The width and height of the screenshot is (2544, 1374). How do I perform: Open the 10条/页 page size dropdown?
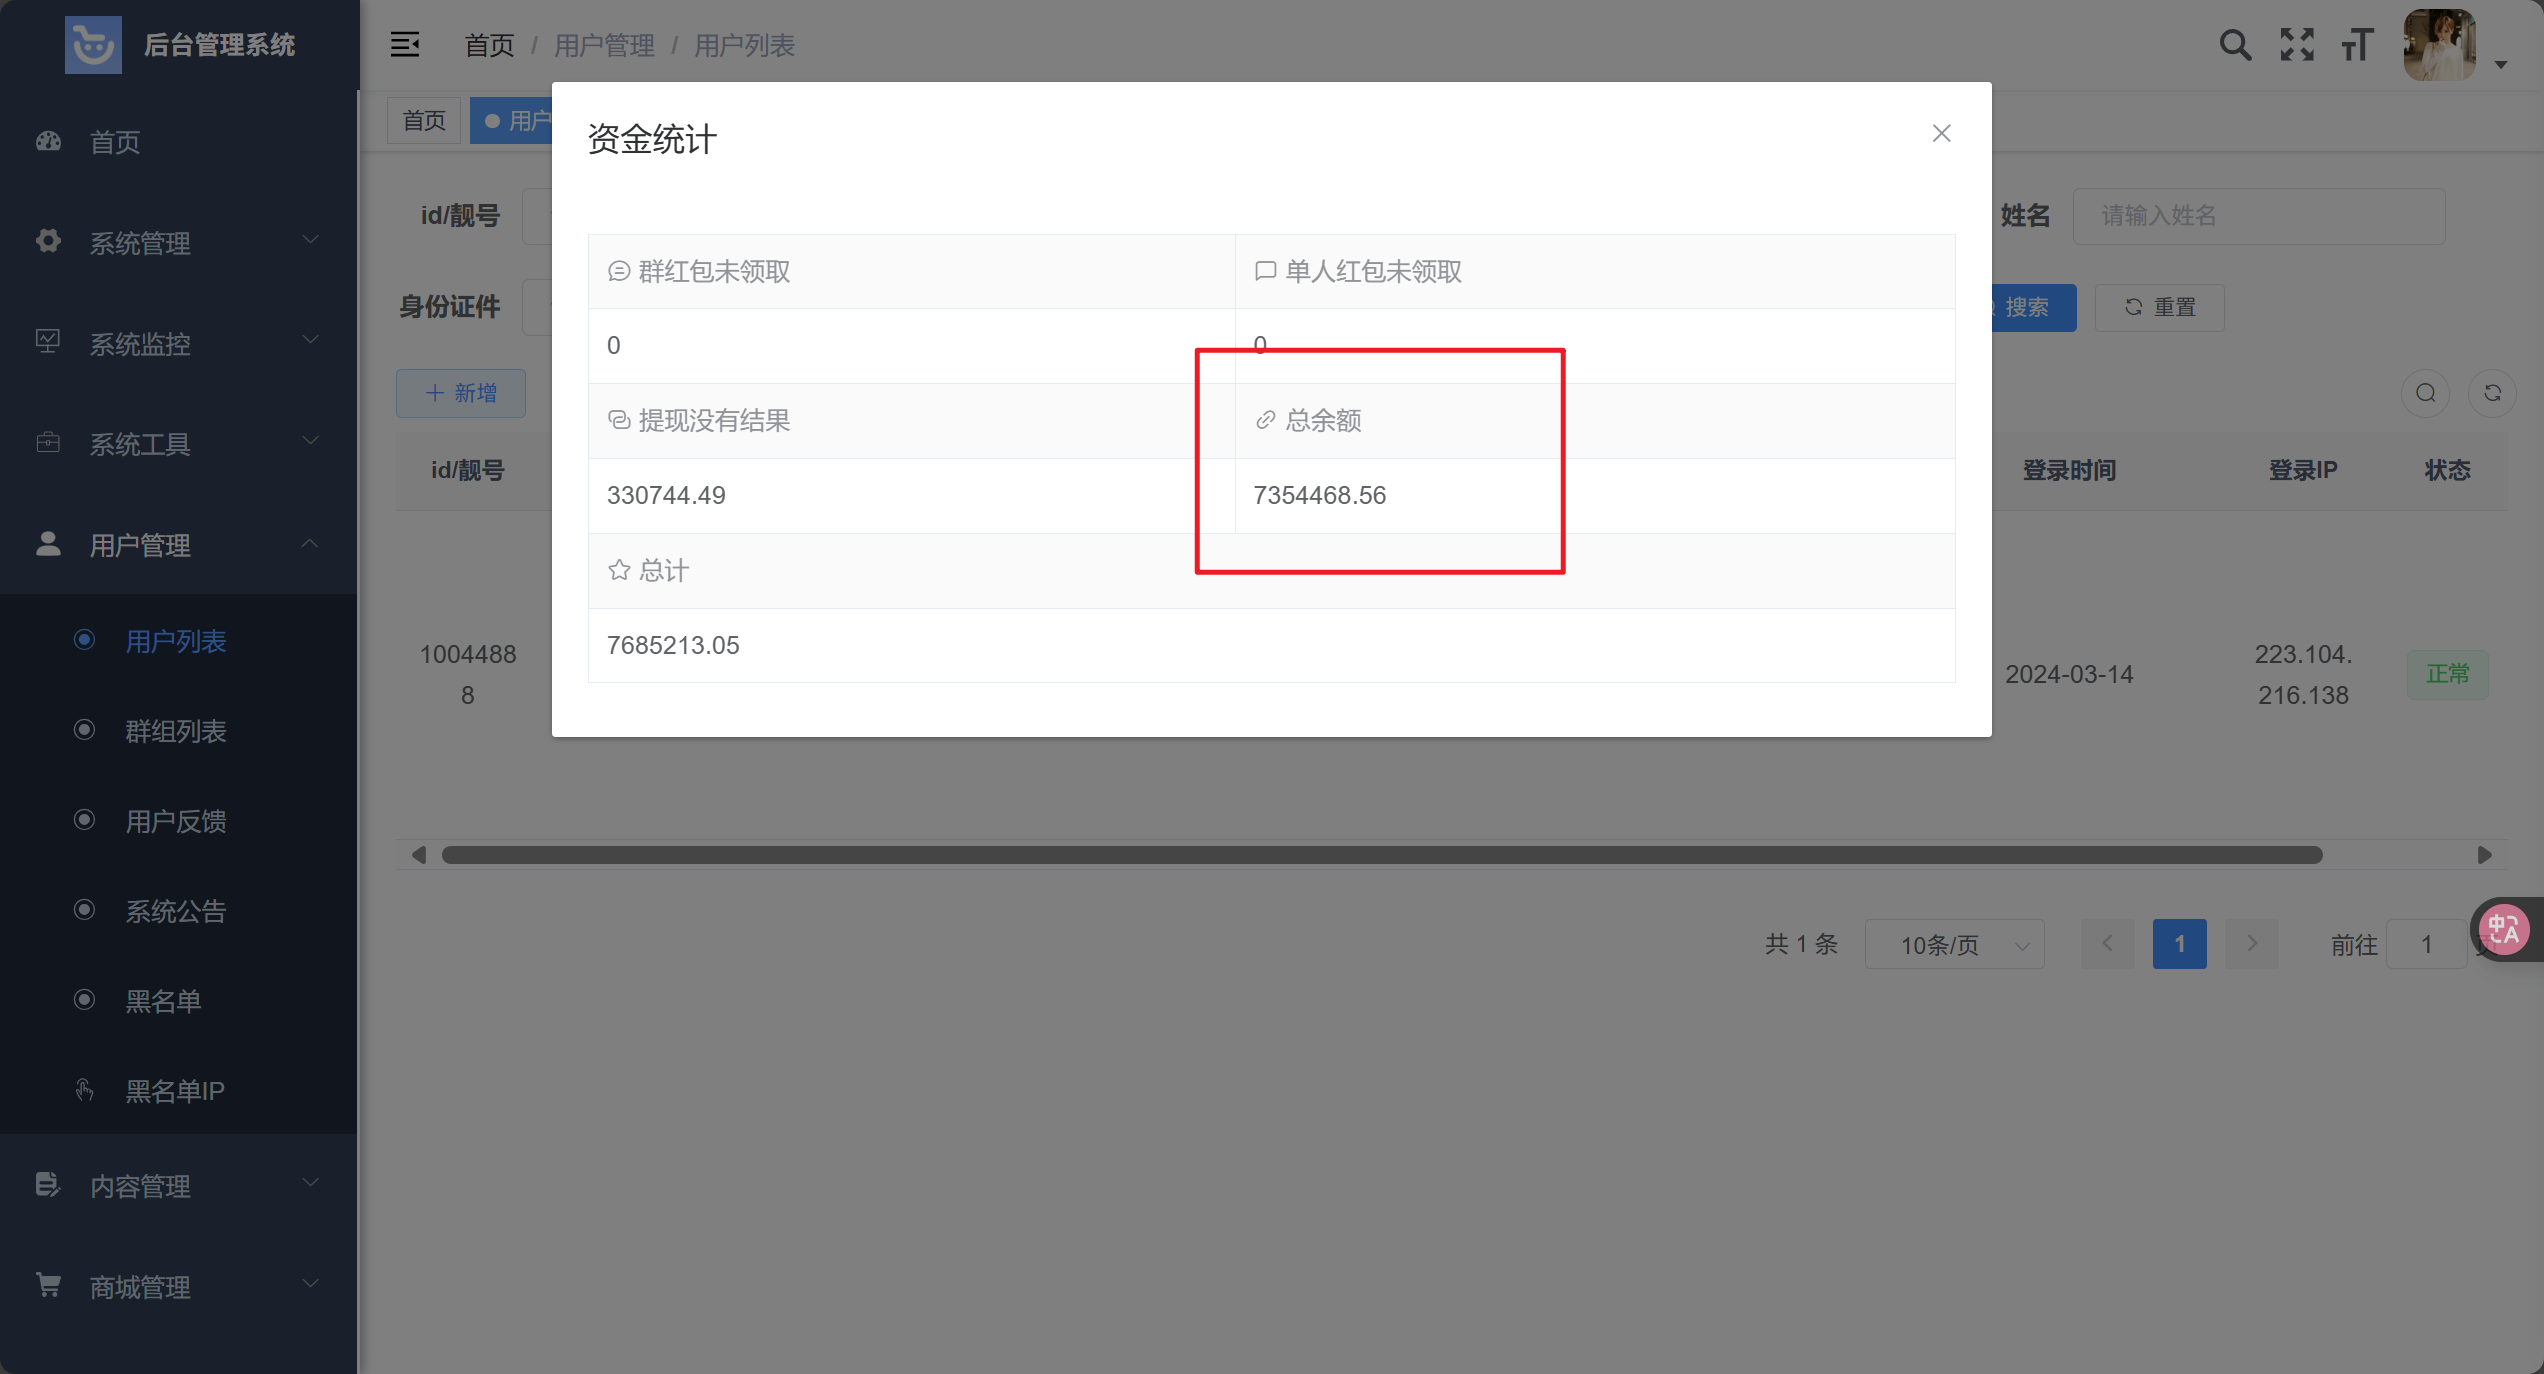tap(1954, 945)
